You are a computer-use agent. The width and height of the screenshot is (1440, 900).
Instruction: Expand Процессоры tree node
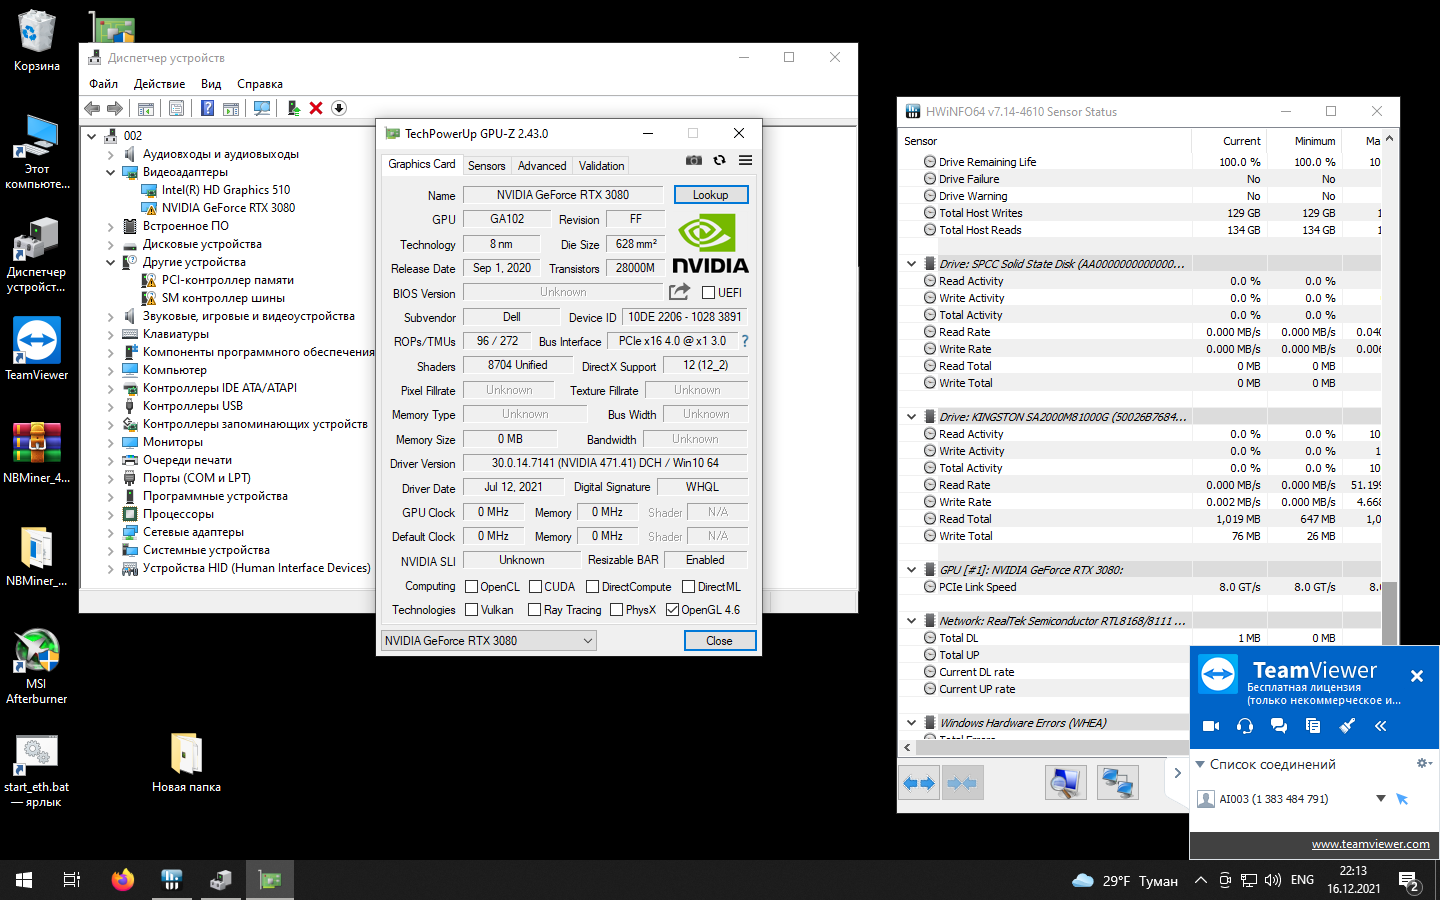[x=110, y=514]
